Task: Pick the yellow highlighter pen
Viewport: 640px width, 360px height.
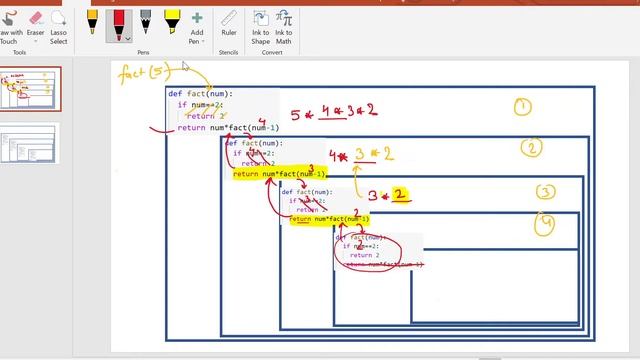Action: click(172, 22)
